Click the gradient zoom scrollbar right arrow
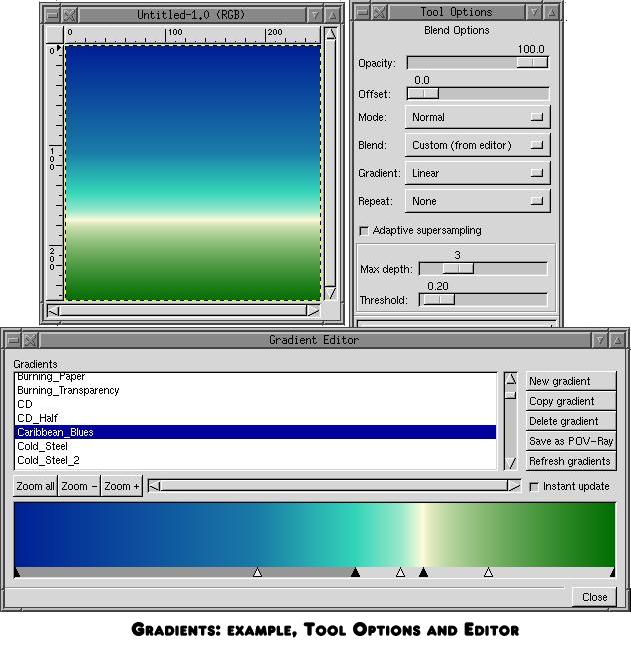 click(x=514, y=486)
